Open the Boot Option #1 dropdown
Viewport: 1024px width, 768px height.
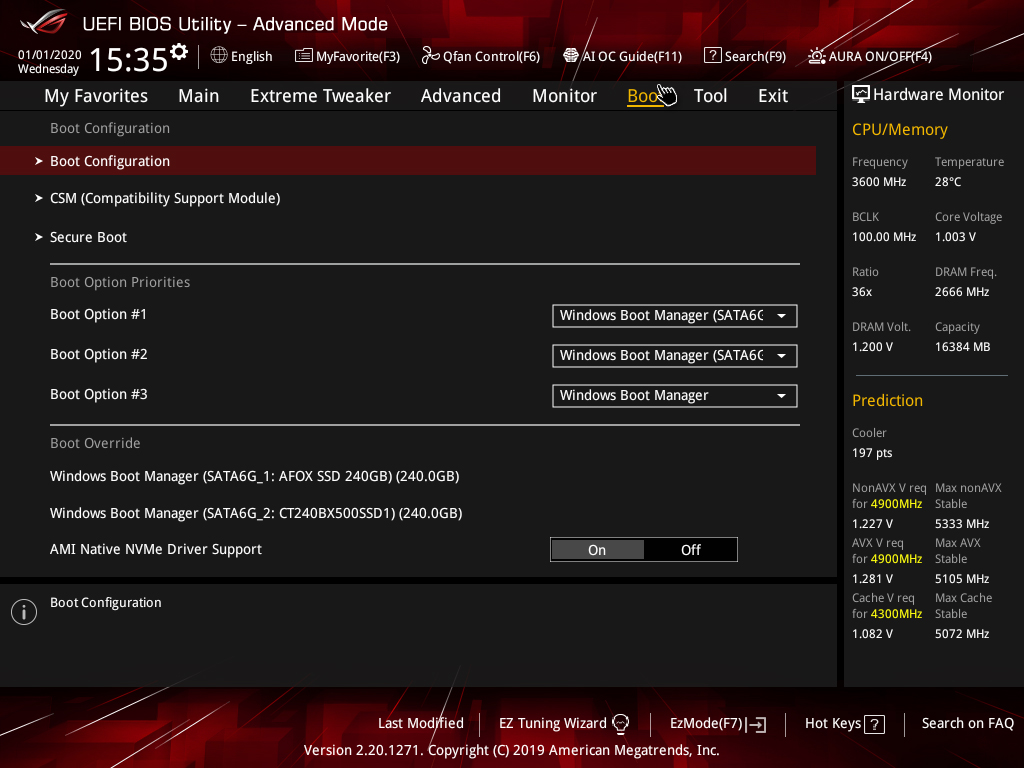point(675,316)
